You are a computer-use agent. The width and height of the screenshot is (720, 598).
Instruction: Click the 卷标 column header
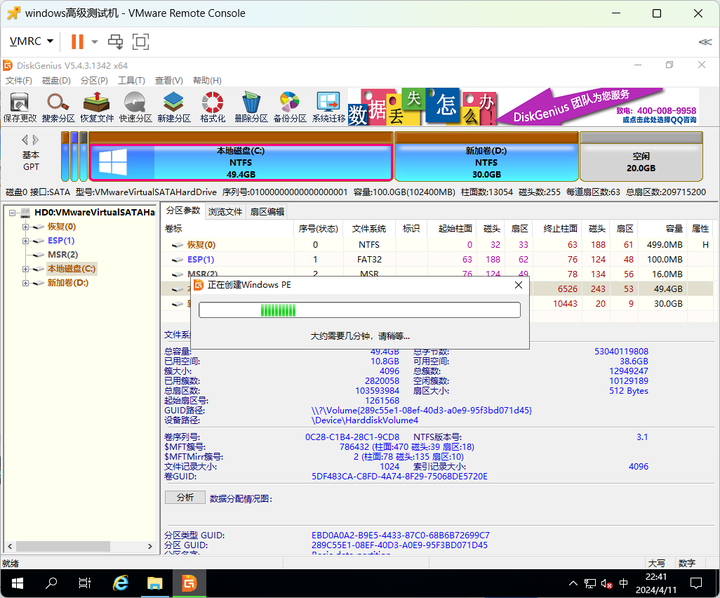228,229
